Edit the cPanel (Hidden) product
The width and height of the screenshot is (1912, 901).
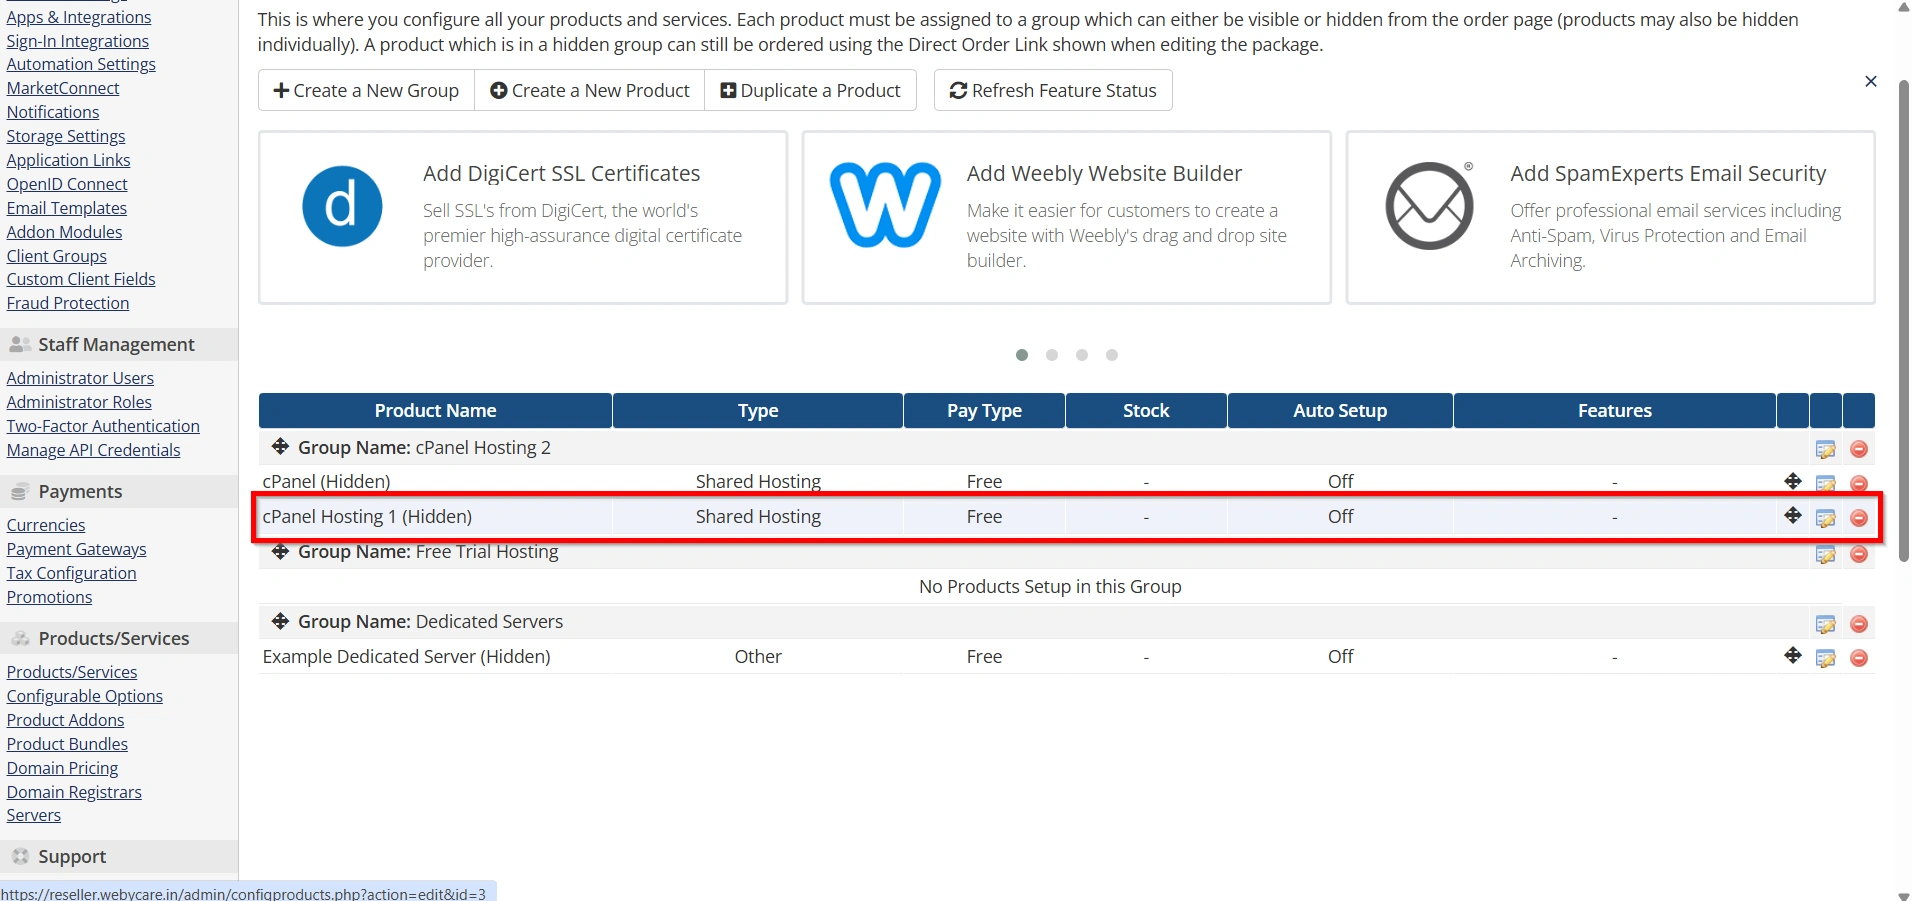point(1825,483)
